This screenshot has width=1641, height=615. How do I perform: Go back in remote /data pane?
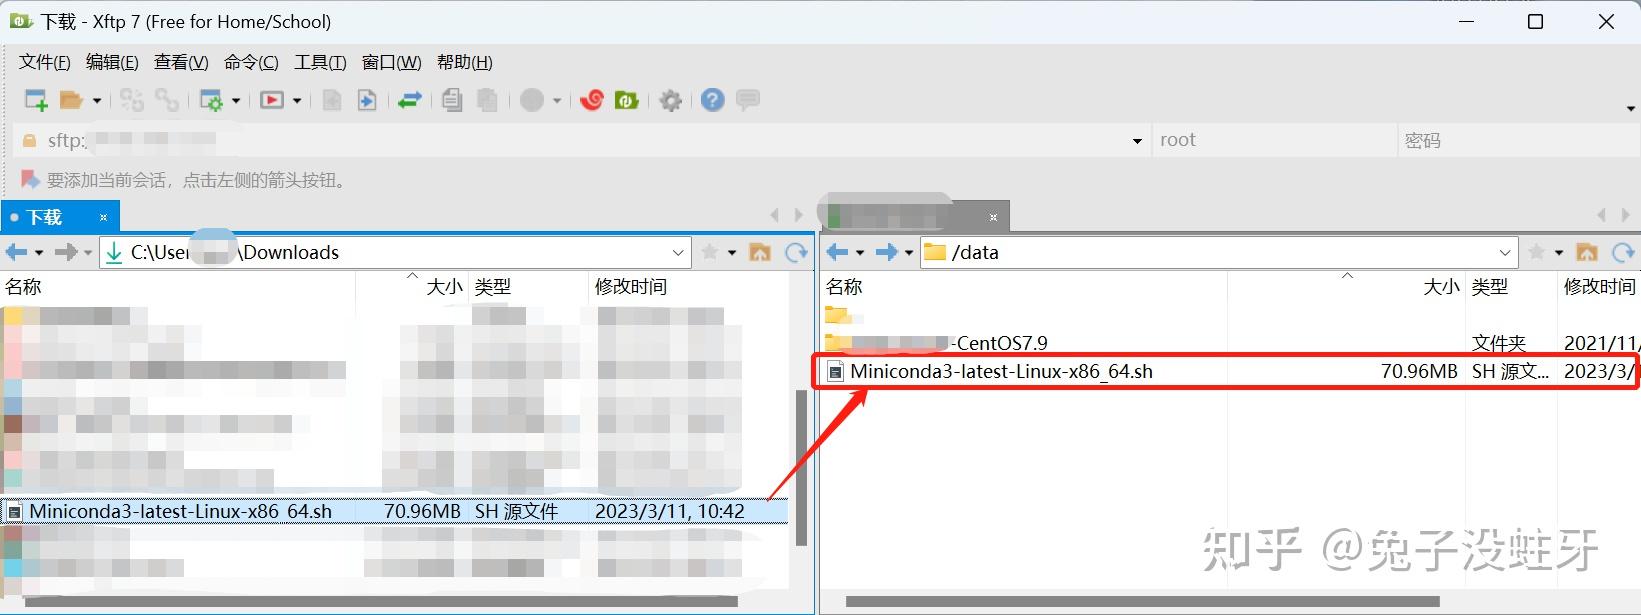(x=838, y=253)
